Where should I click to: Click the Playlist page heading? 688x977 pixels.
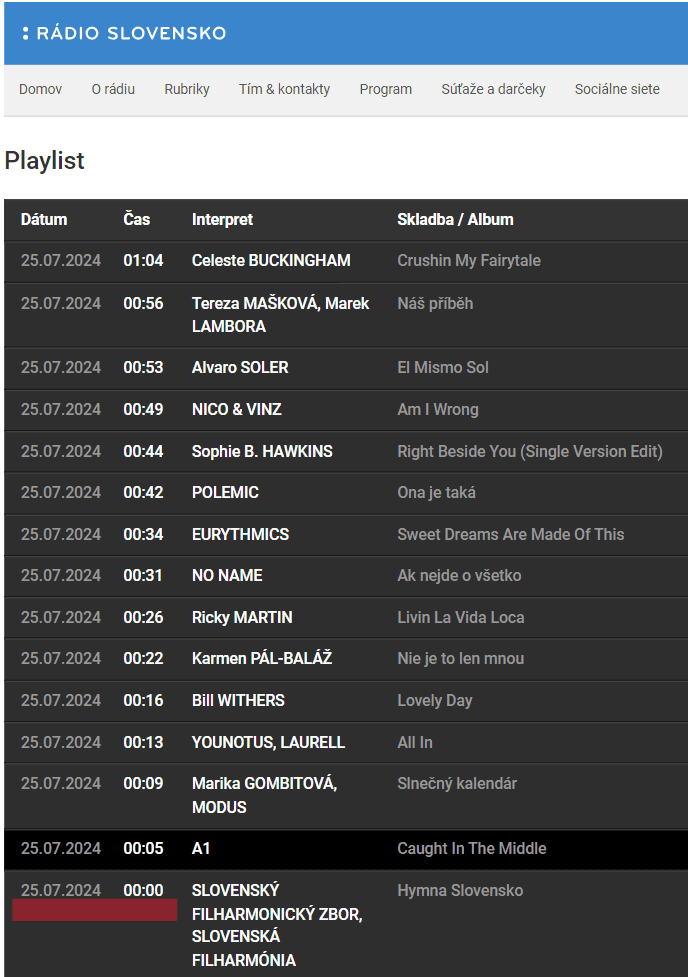coord(44,160)
